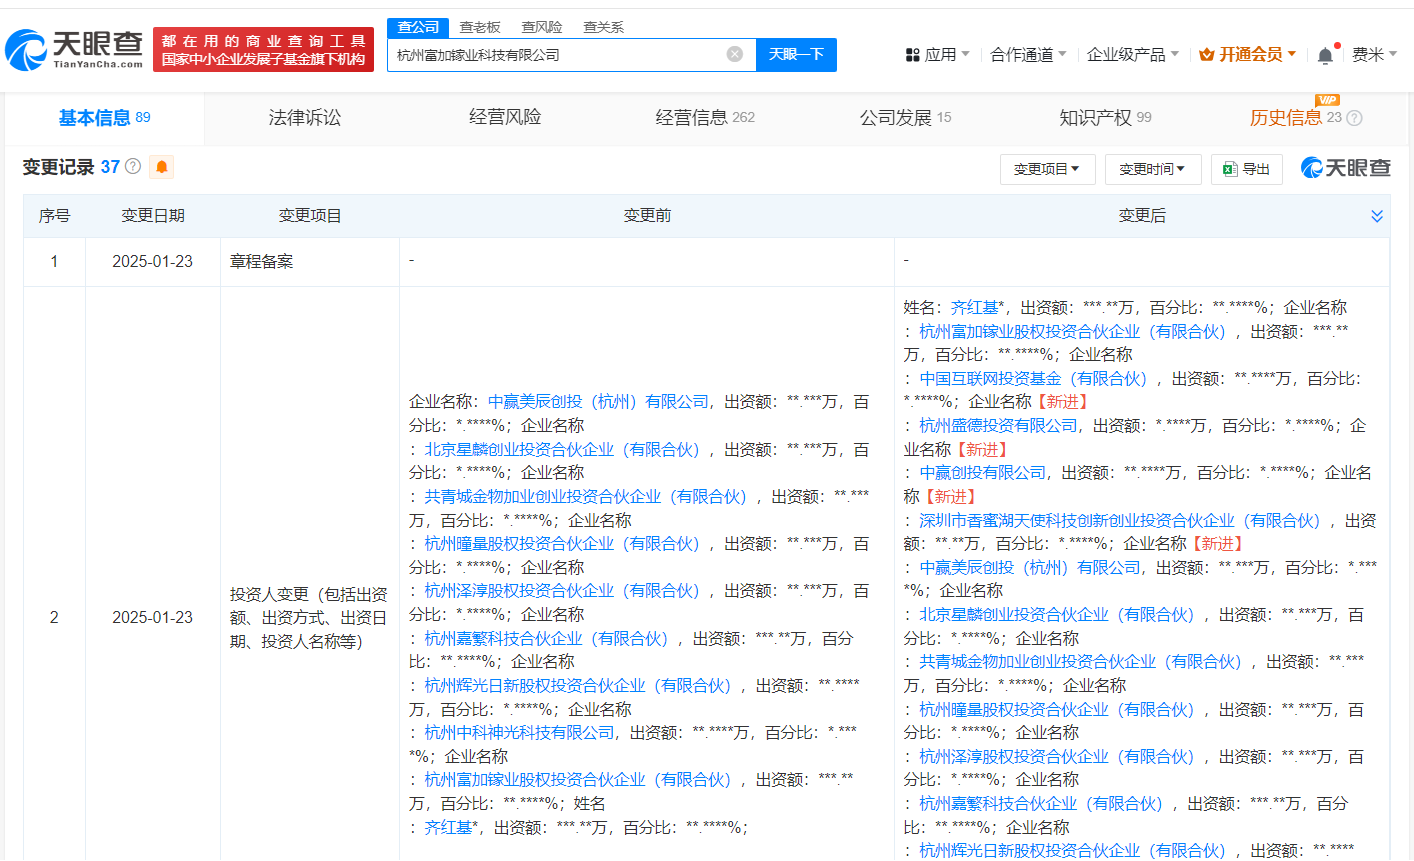Open 中国互联网投资基金 link
Viewport: 1414px width, 861px height.
point(1033,379)
